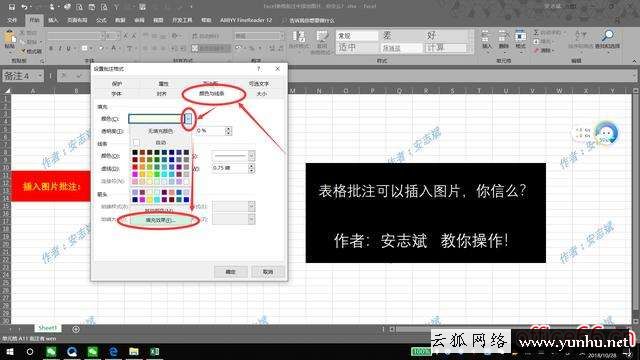Apply the cell fill color bucket
Image resolution: width=640 pixels, height=360 pixels.
point(101,48)
